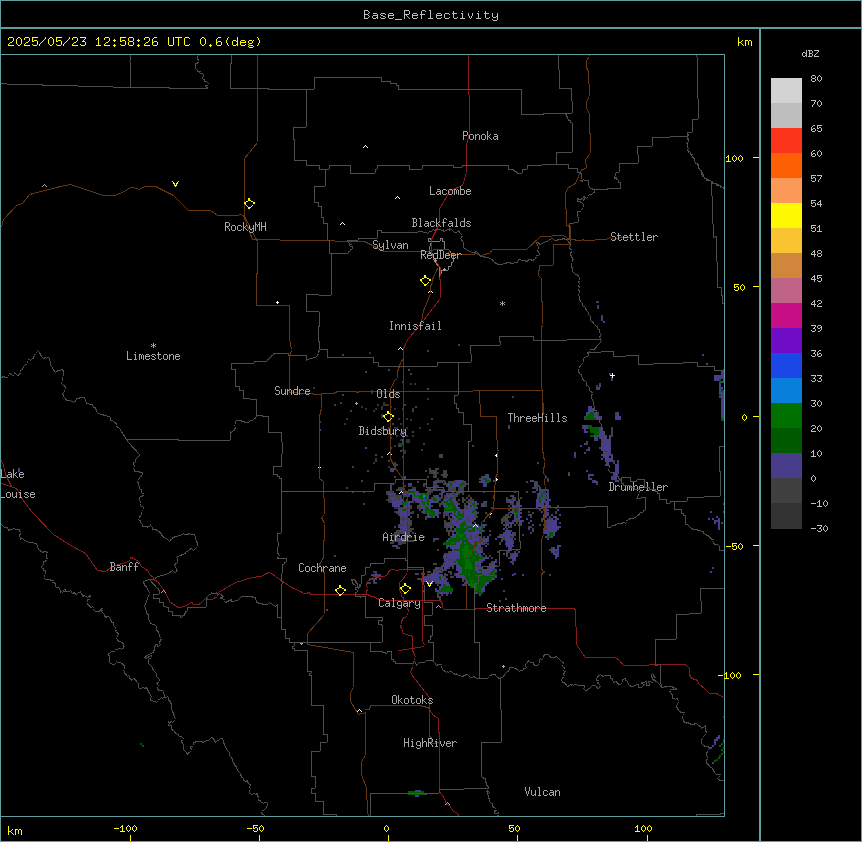The width and height of the screenshot is (862, 842).
Task: Click the mauve pink 42-45 dBZ swatch
Action: pos(786,290)
